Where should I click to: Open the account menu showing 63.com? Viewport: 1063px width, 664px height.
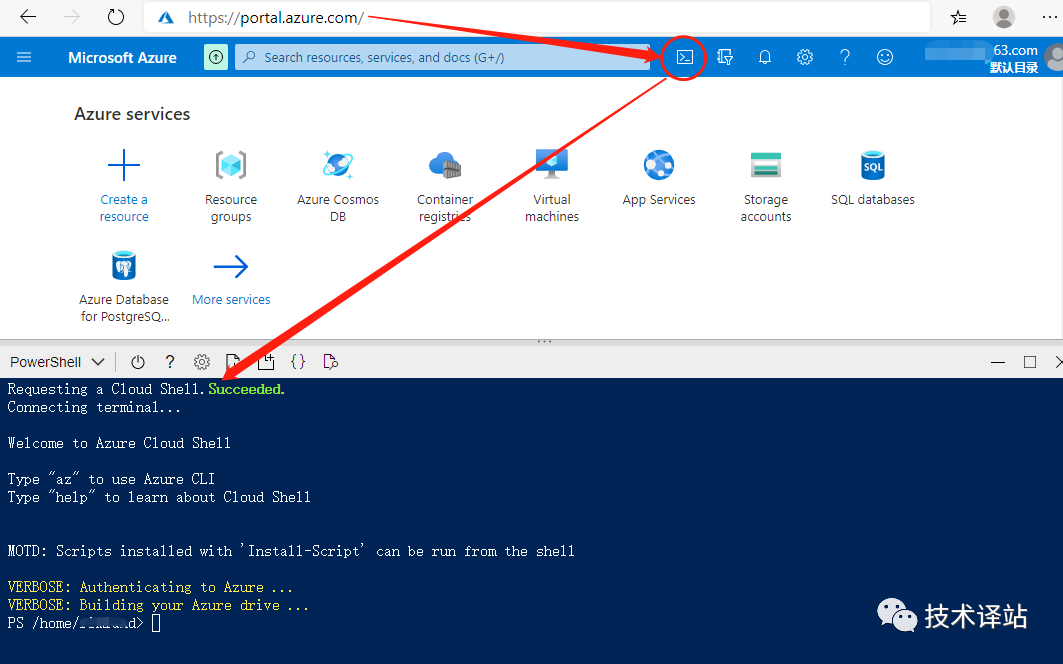992,58
